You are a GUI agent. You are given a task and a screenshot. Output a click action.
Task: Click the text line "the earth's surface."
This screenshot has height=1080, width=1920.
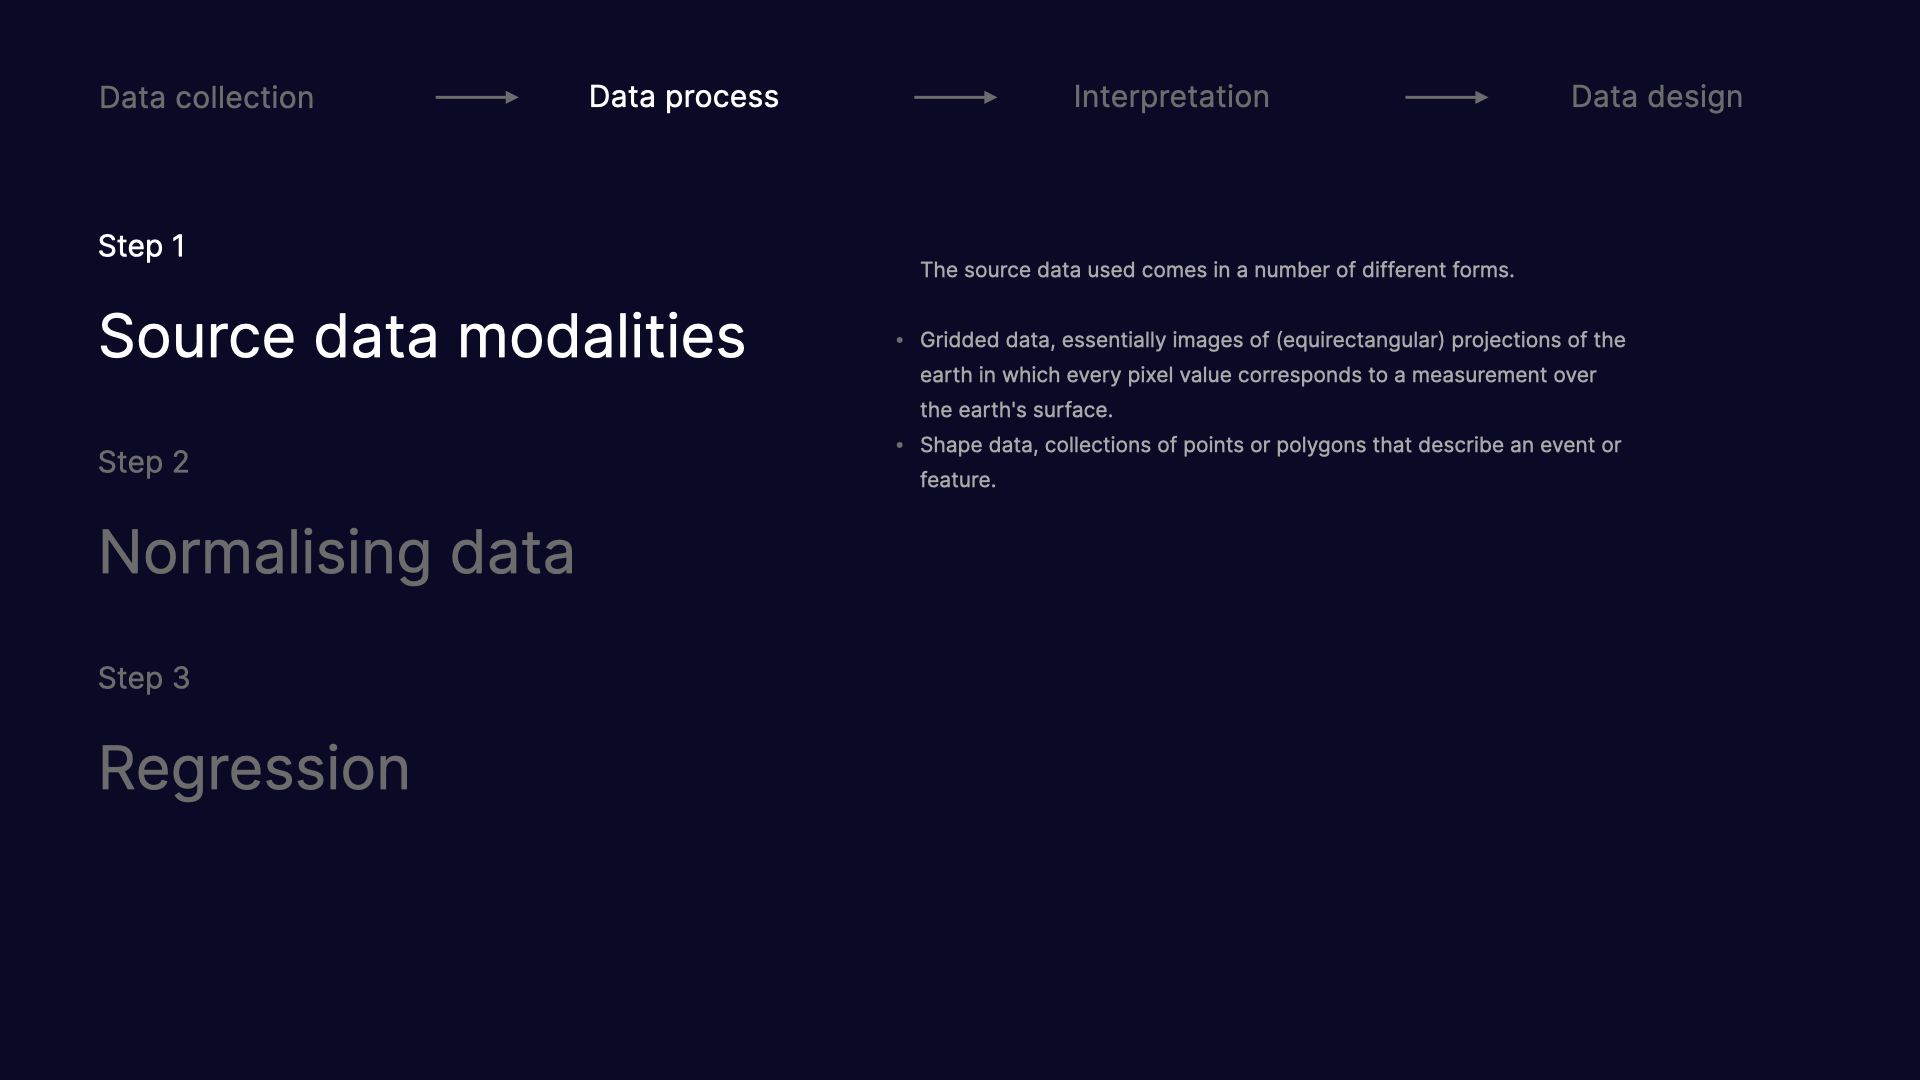1016,410
